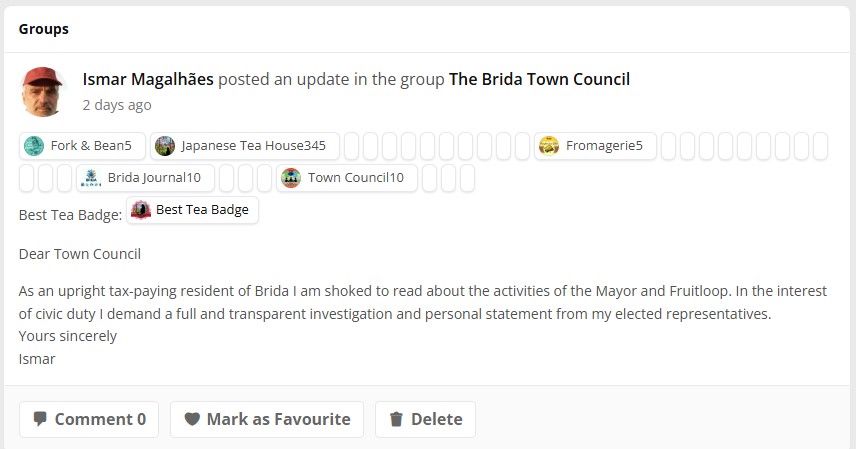Screen dimensions: 856x449
Task: Toggle Mark as Favourite on this post
Action: coord(266,419)
